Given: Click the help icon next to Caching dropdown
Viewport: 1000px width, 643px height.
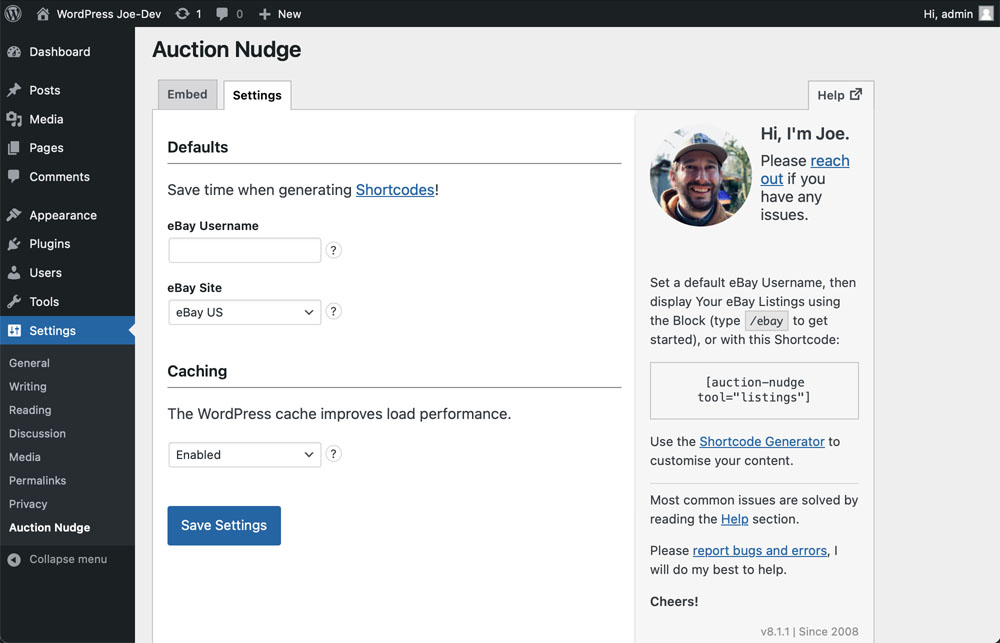Looking at the screenshot, I should click(x=334, y=454).
